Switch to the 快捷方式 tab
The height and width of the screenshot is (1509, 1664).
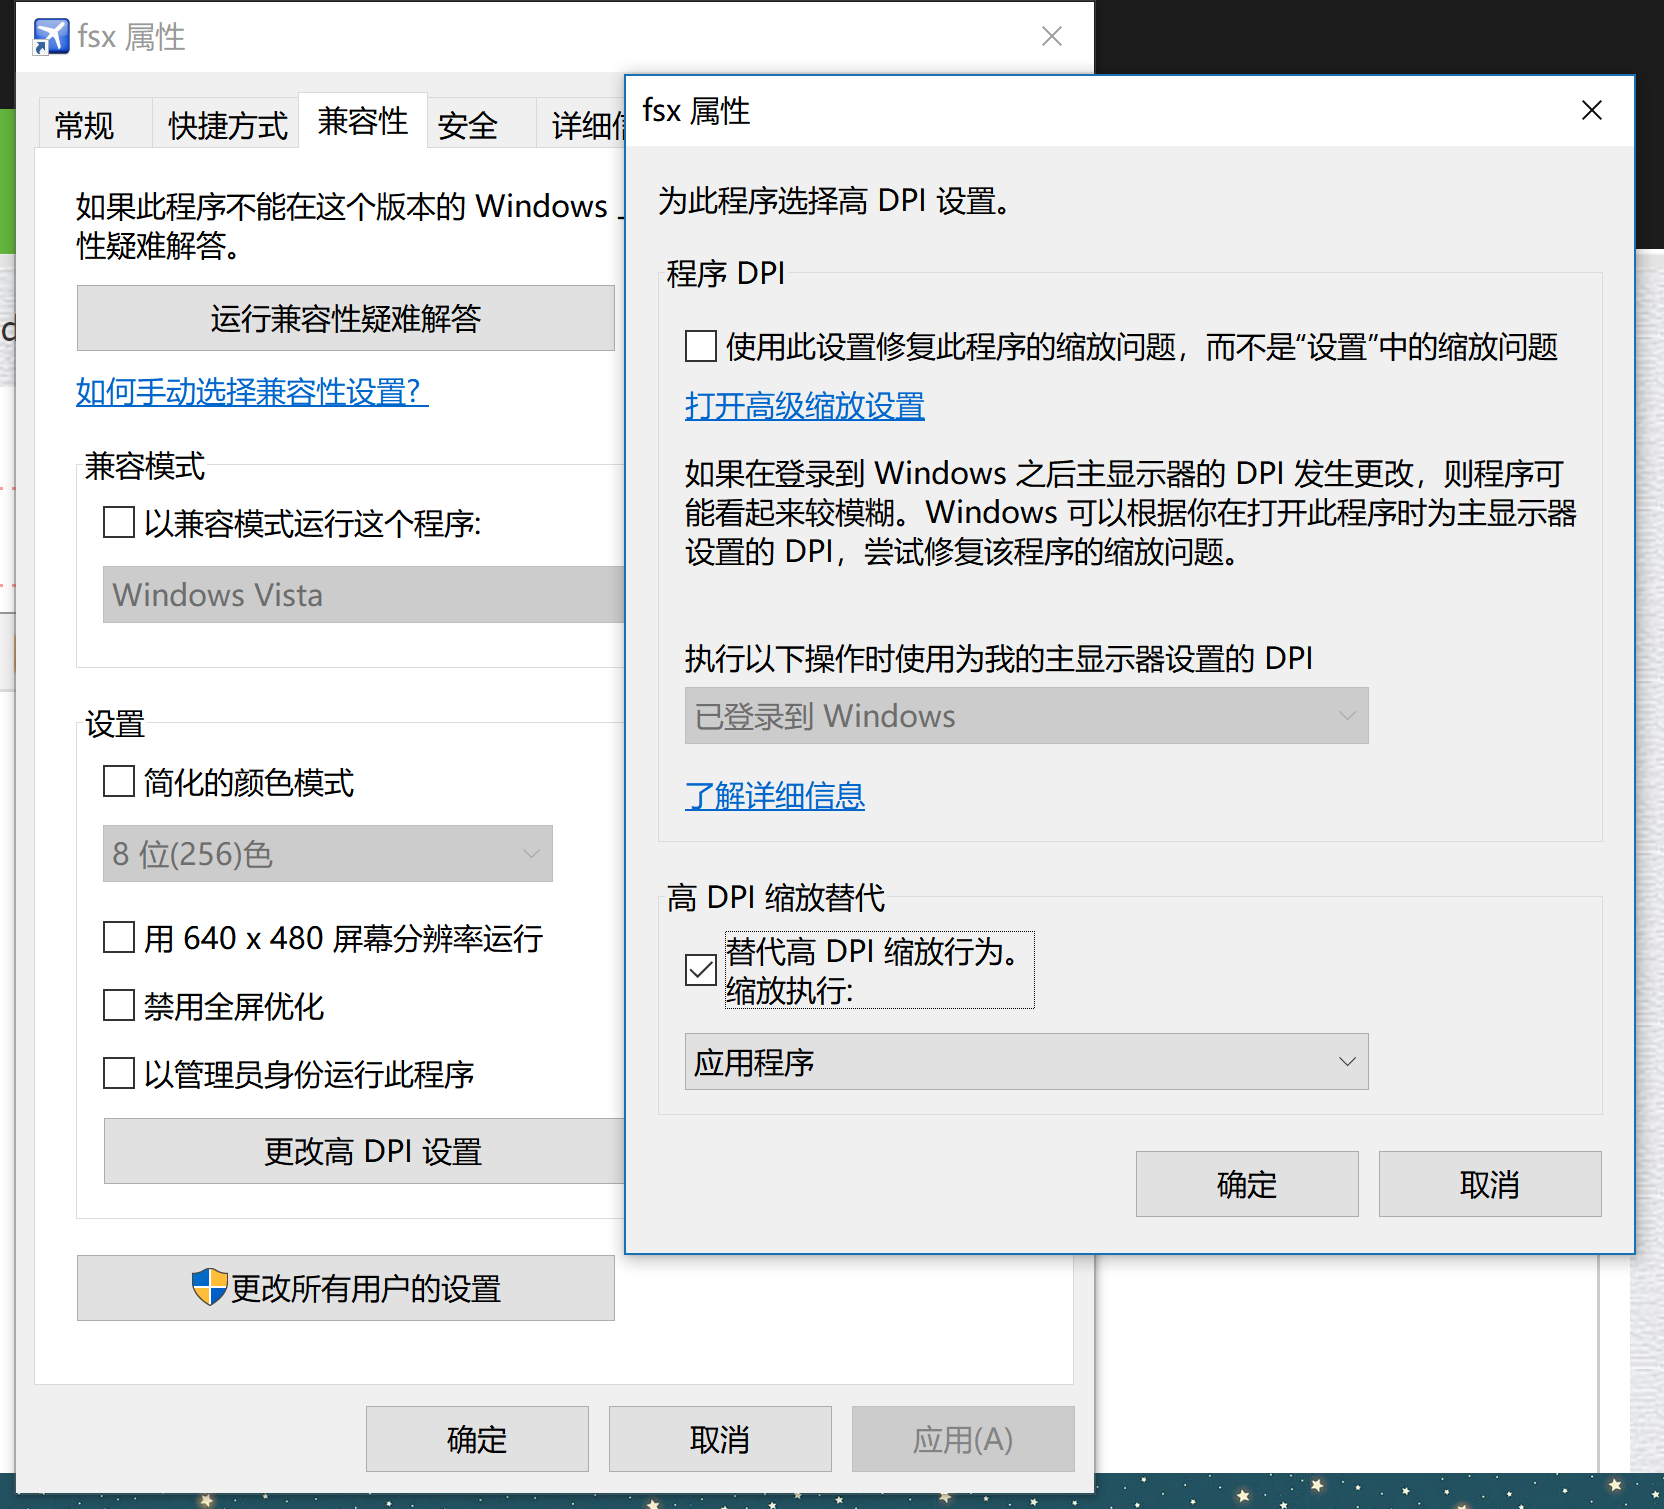click(227, 125)
